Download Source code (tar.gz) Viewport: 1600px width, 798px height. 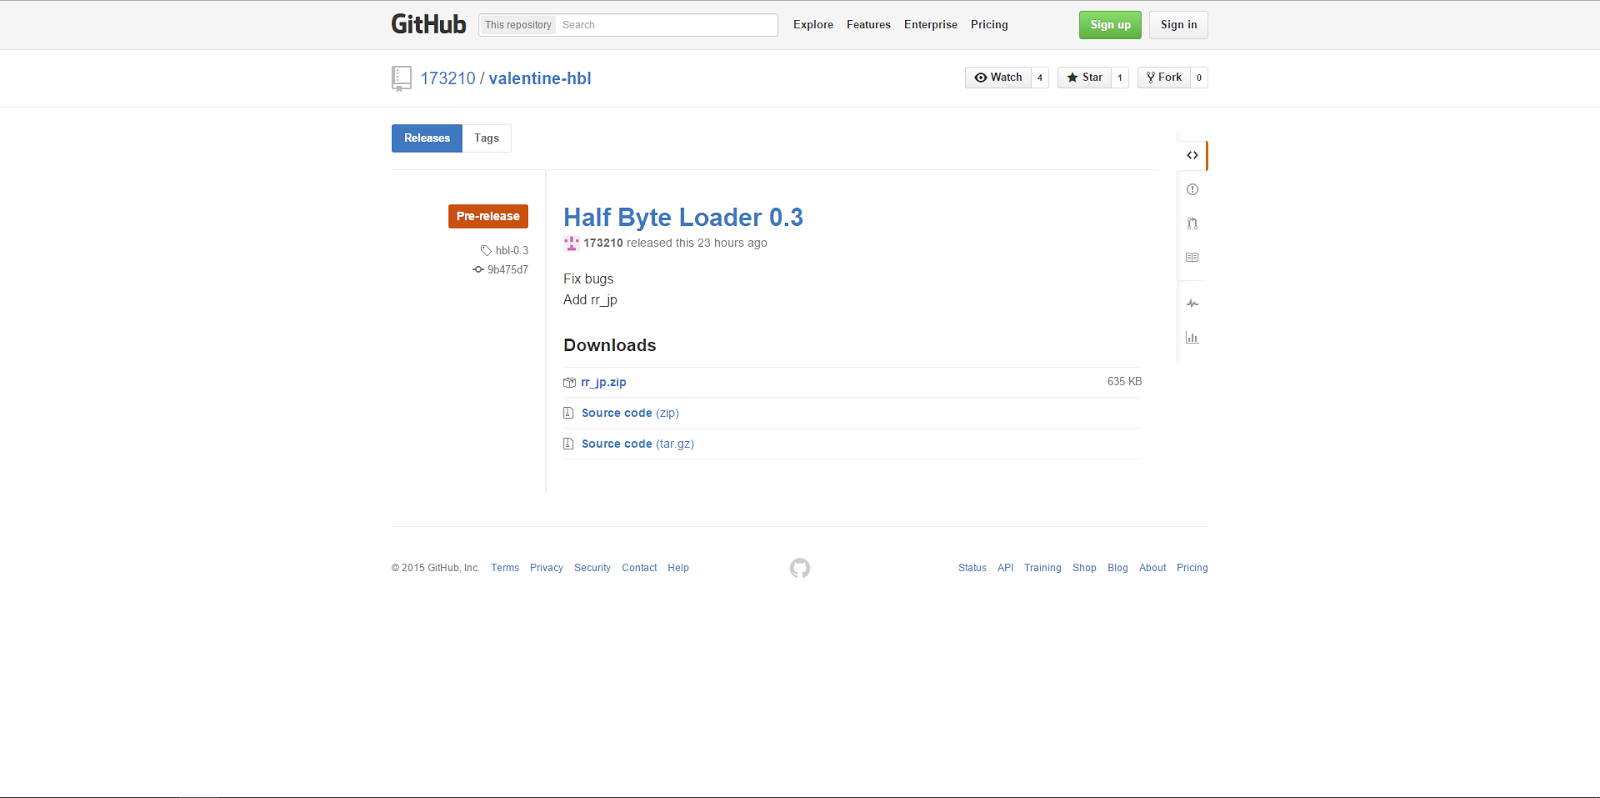(x=638, y=444)
